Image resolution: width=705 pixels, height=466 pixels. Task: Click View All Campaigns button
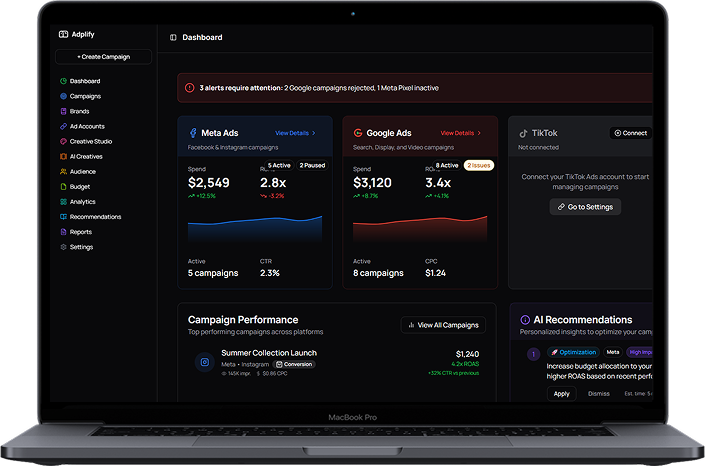443,325
